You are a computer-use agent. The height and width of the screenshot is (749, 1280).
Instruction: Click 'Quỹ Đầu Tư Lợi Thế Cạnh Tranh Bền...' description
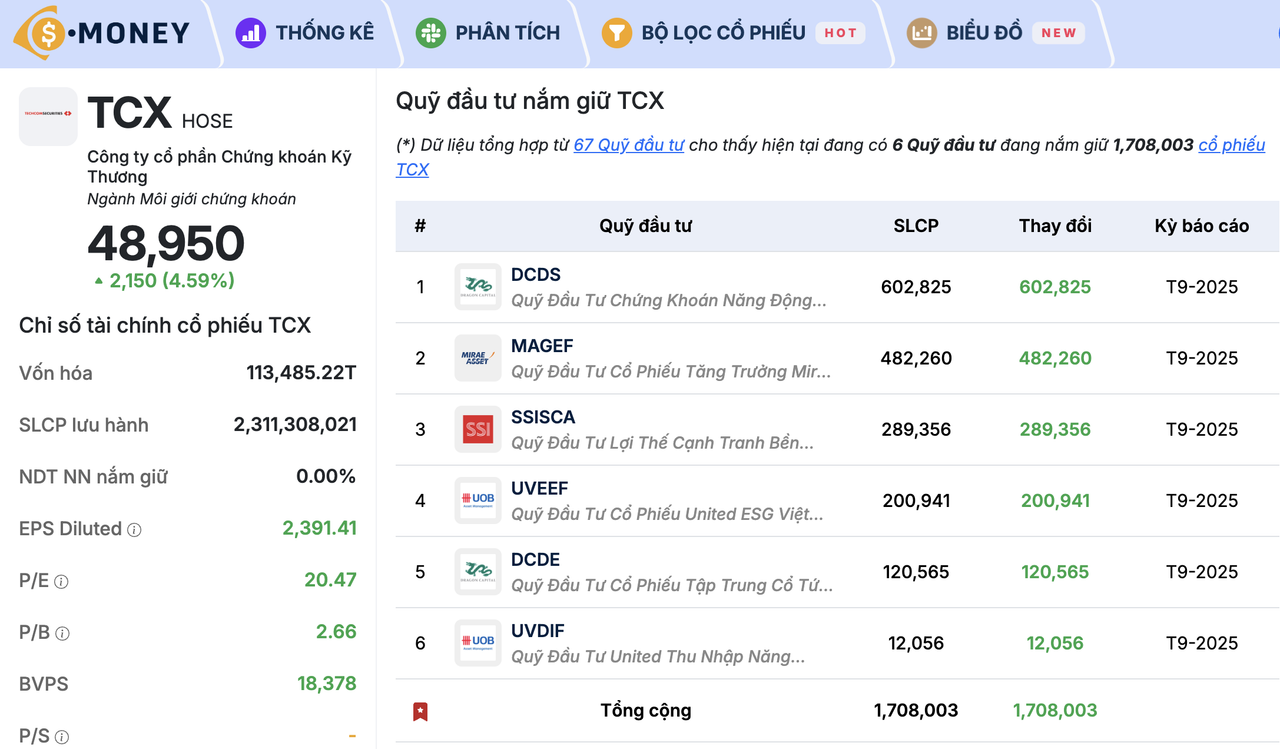pos(662,443)
